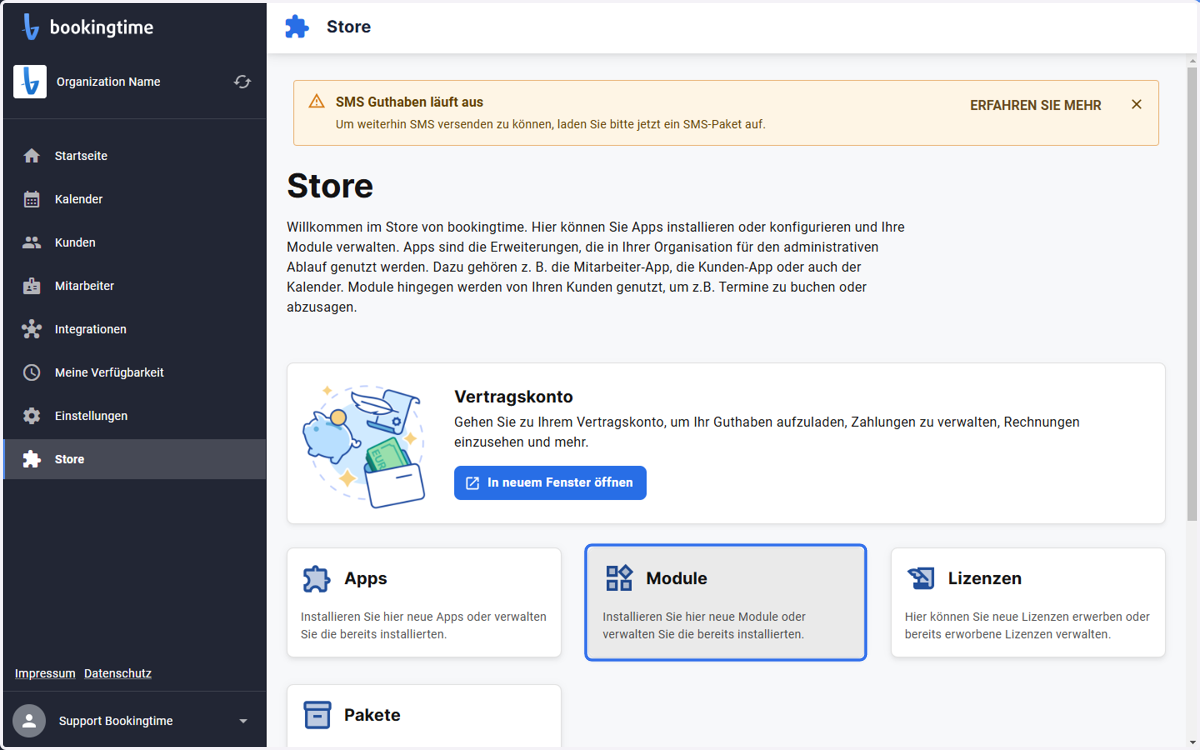
Task: Click the vertical page scrollbar
Action: 1192,290
